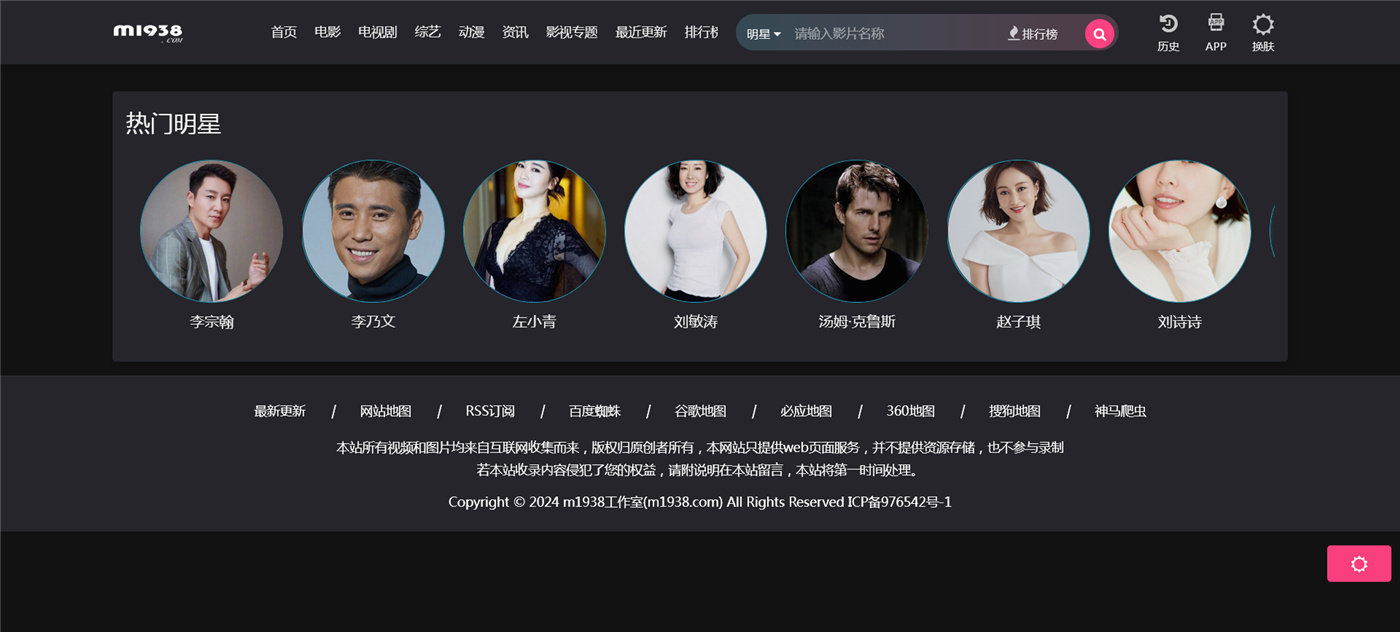Open the 排行榜 item in the navigation bar
This screenshot has width=1400, height=632.
[x=701, y=32]
